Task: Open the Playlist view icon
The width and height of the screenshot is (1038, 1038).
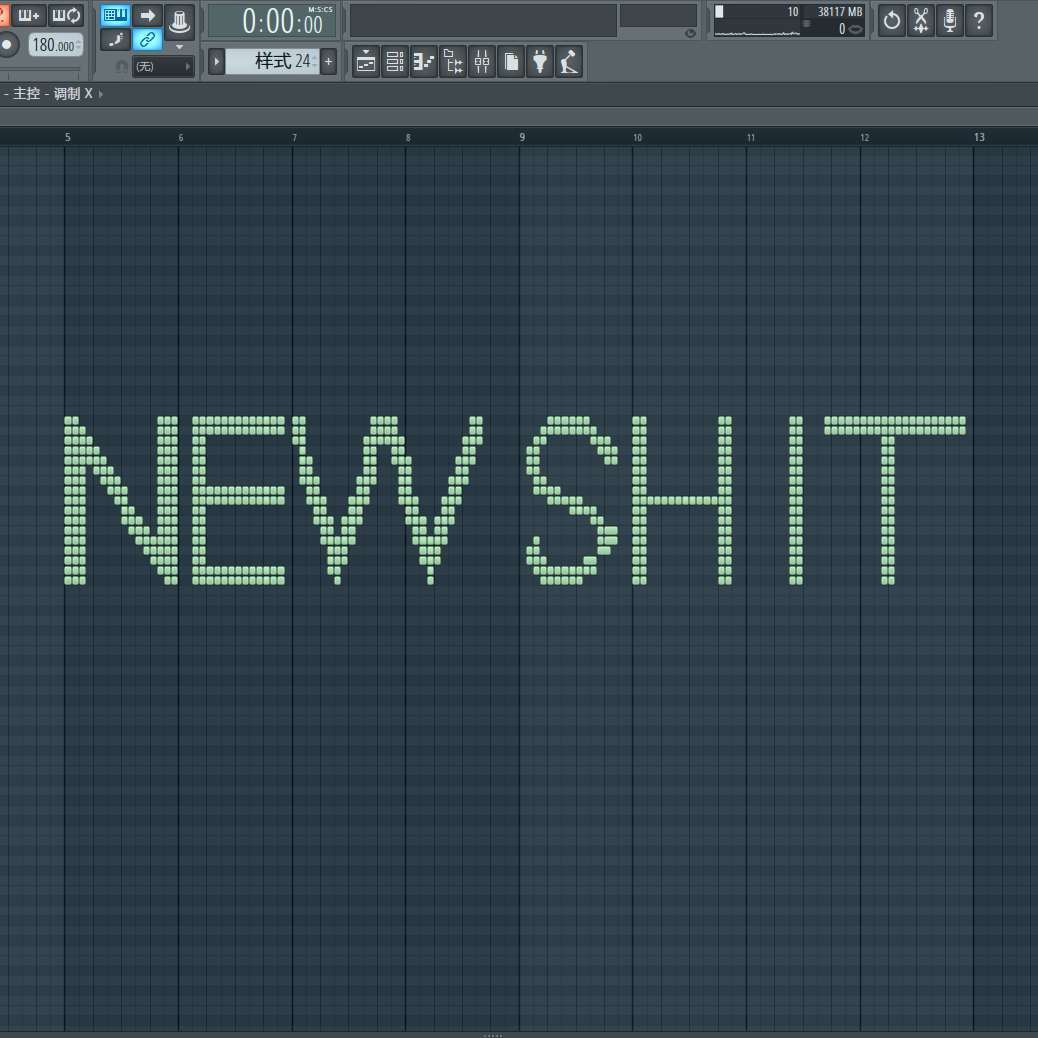Action: [366, 62]
